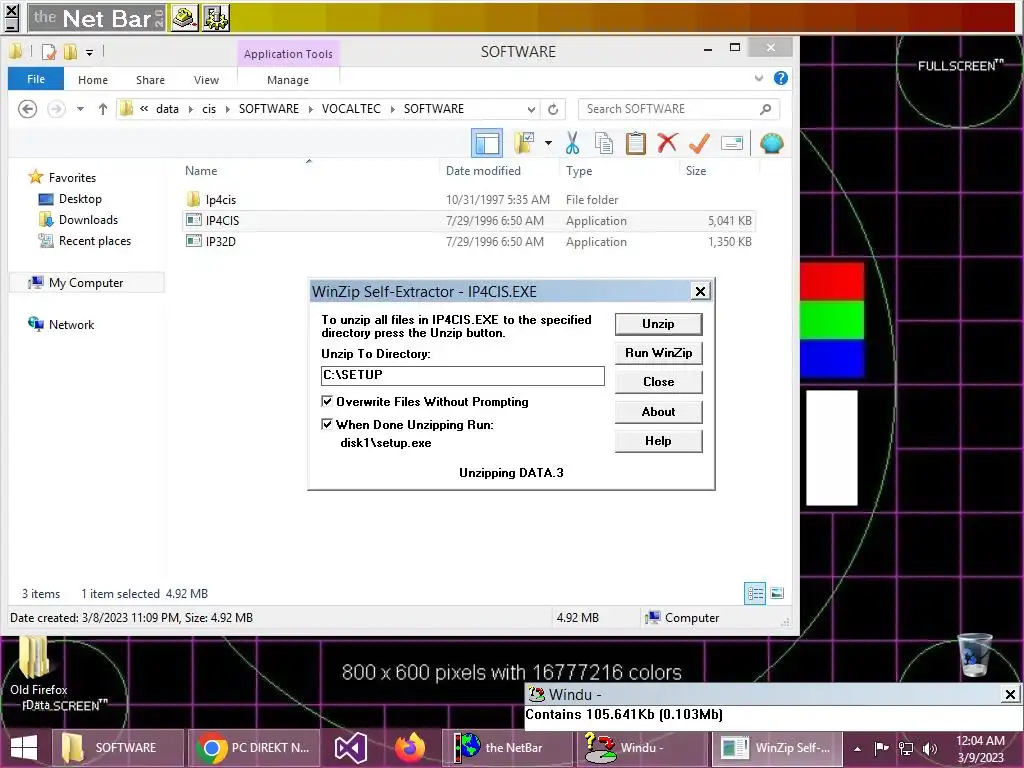Expand the address bar history dropdown
Image resolution: width=1024 pixels, height=768 pixels.
(532, 109)
